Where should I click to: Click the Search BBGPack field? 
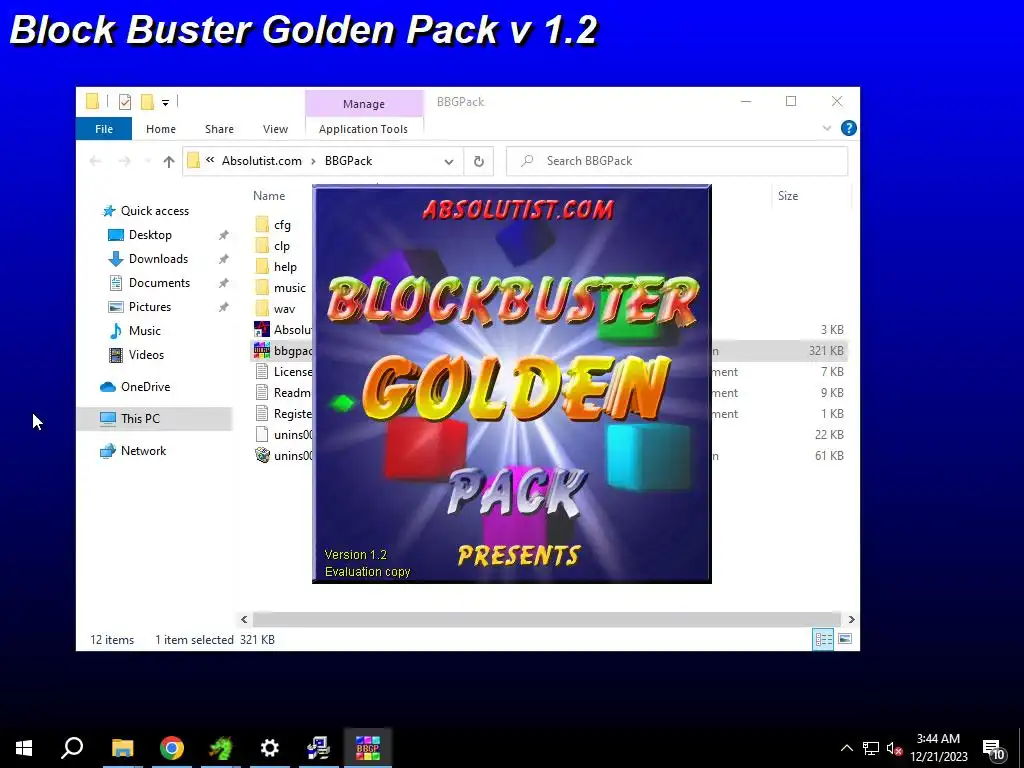pyautogui.click(x=677, y=161)
